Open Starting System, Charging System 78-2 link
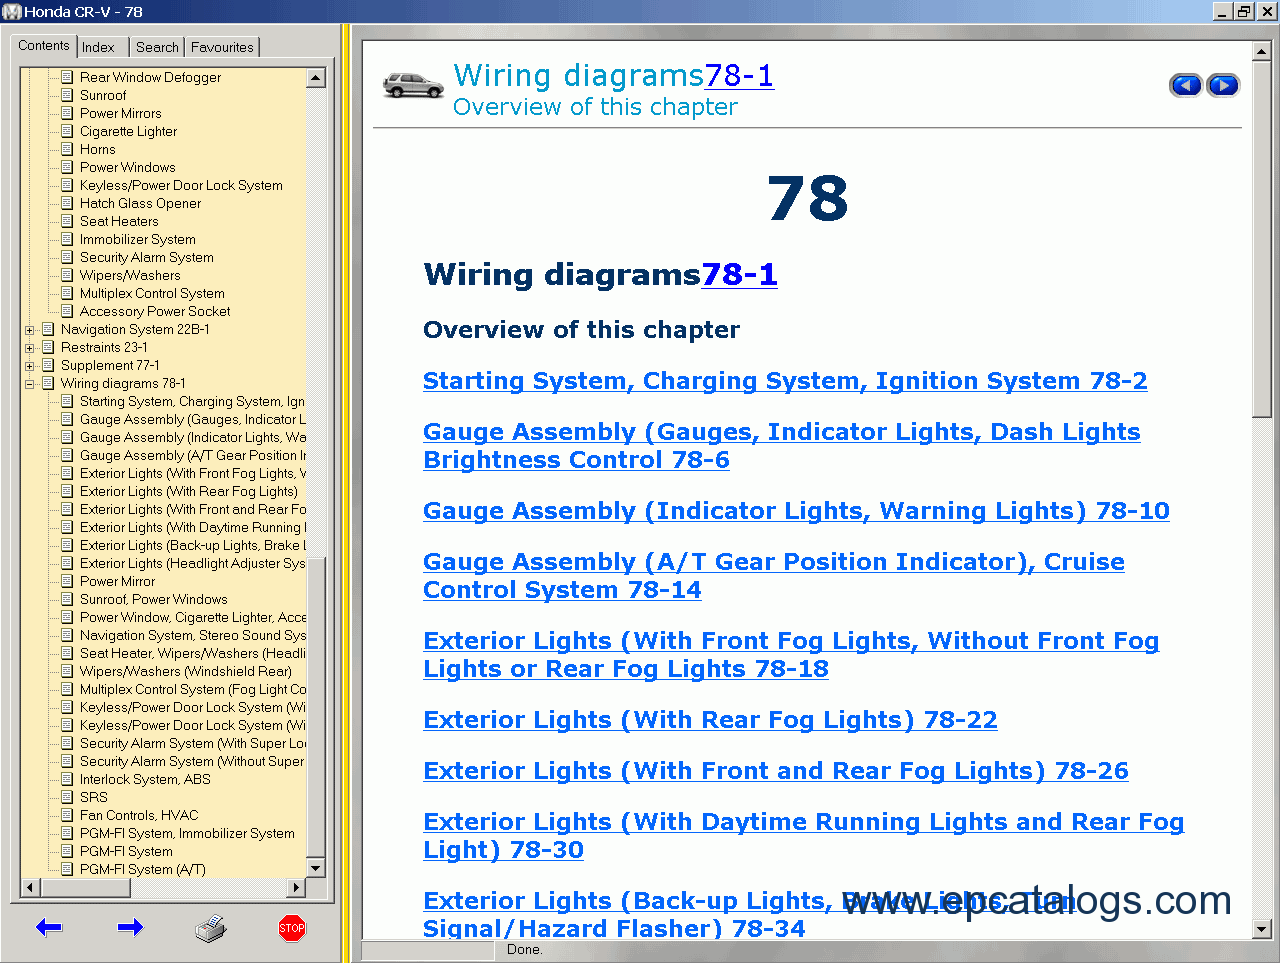 tap(784, 381)
